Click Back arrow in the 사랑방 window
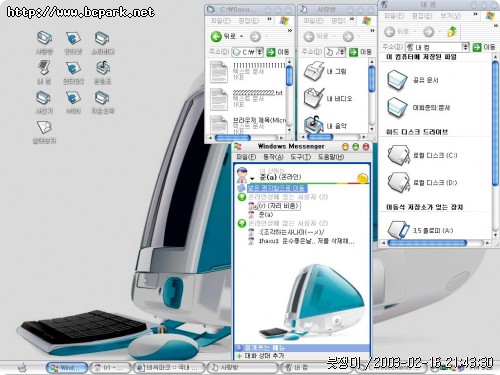The image size is (500, 375). point(309,36)
